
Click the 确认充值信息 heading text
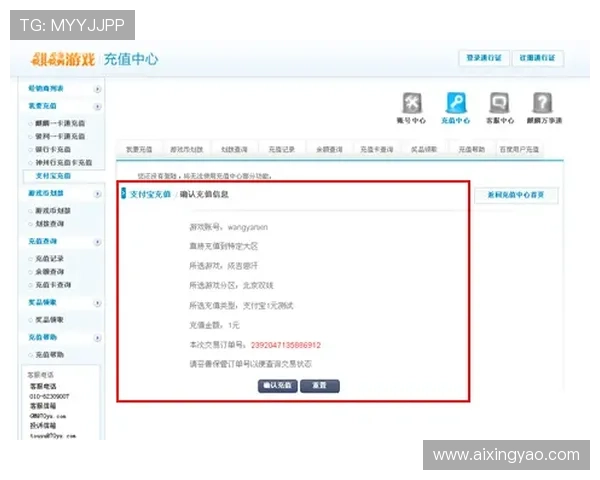click(204, 194)
